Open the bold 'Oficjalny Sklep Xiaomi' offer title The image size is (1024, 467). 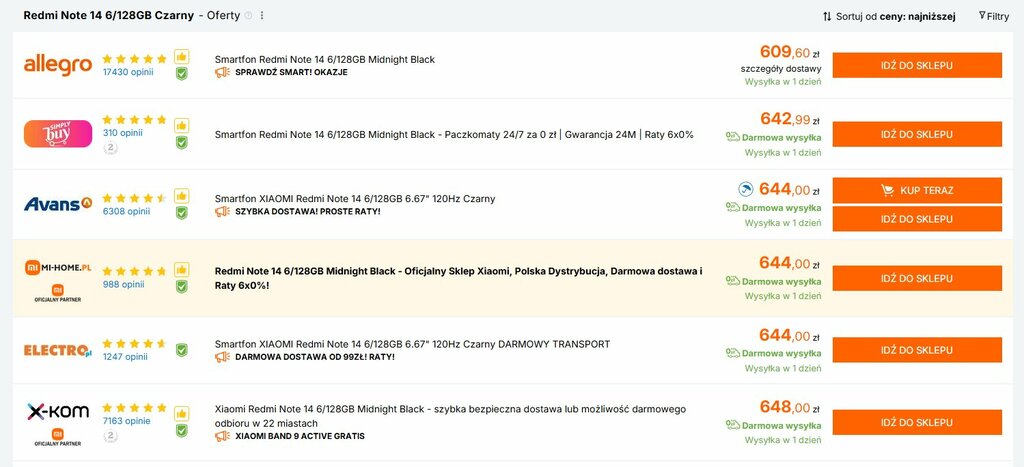coord(458,278)
